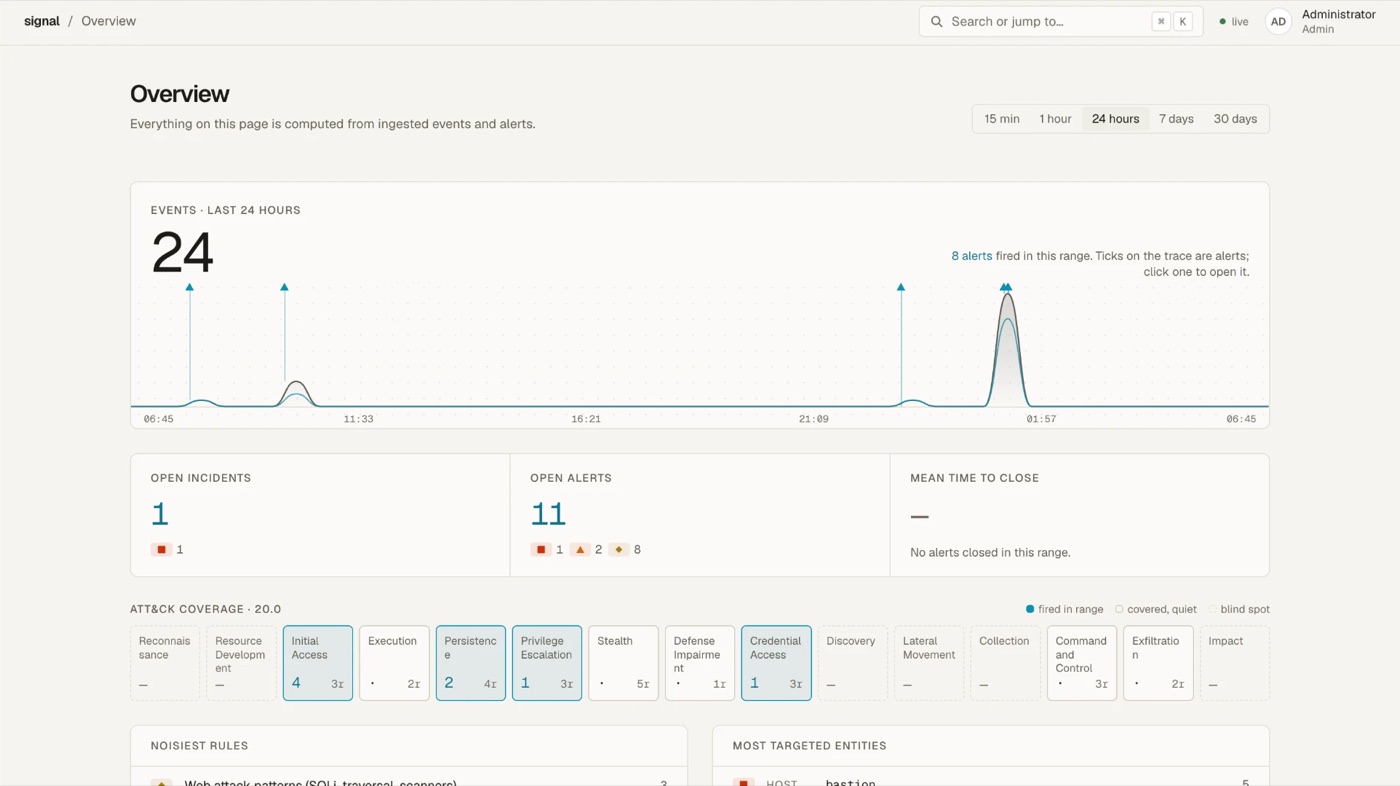Focus the 'Search or jump to…' field

tap(1061, 21)
